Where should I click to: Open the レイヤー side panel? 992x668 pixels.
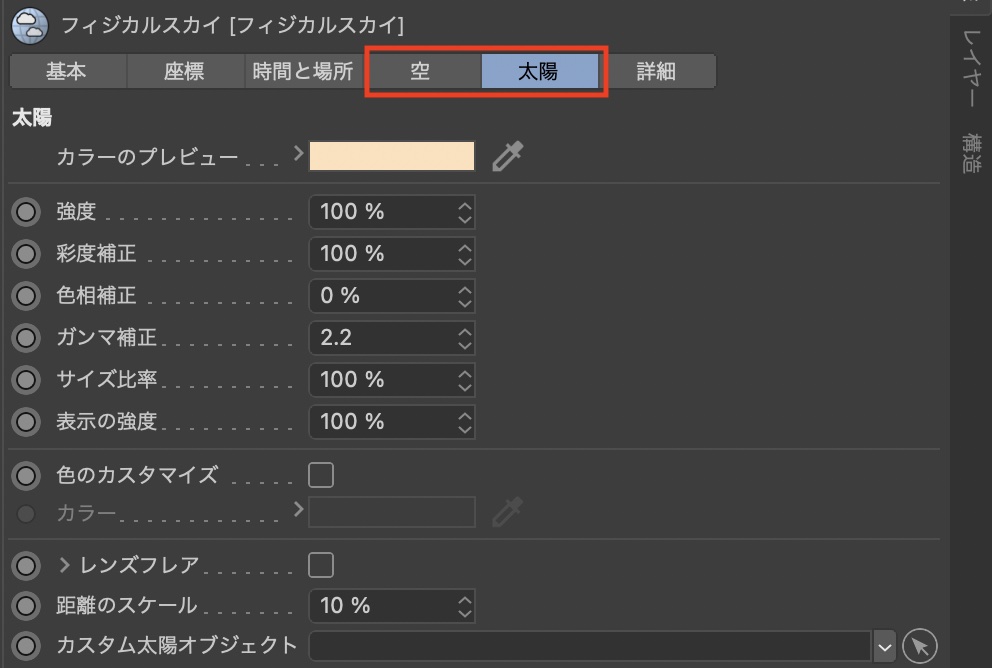click(x=971, y=68)
